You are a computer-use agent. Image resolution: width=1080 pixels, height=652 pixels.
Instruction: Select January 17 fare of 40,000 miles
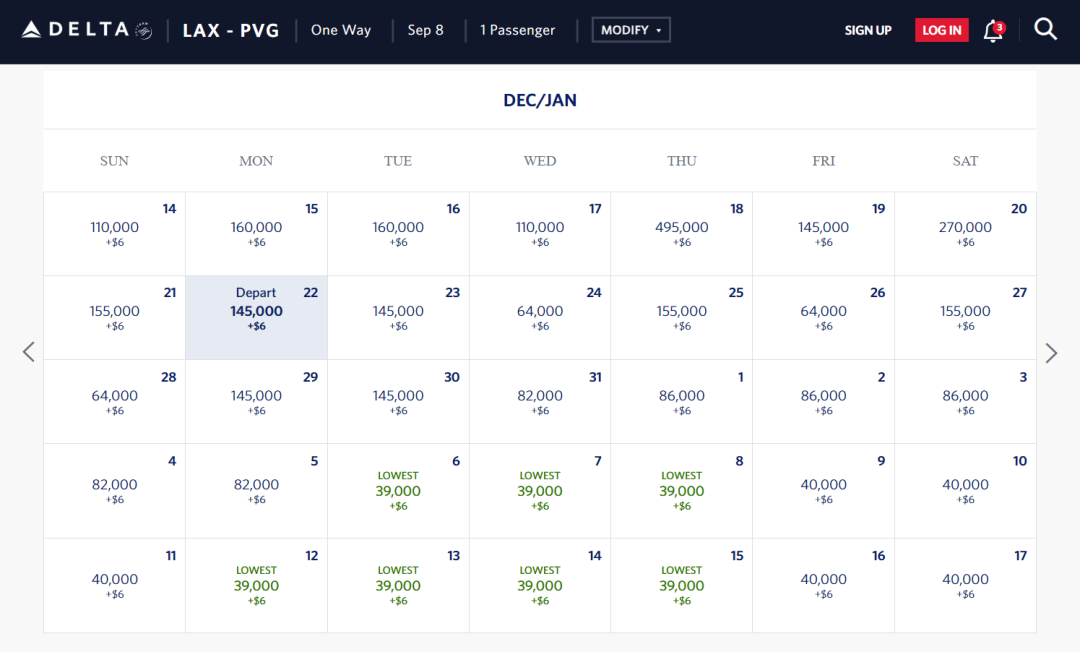(x=965, y=585)
